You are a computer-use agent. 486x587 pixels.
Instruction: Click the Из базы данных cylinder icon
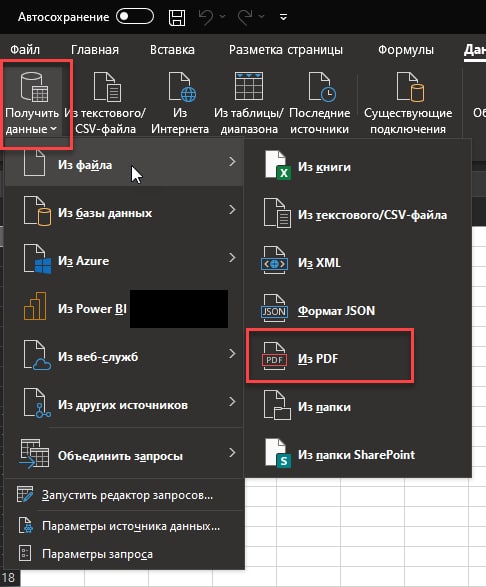coord(37,211)
